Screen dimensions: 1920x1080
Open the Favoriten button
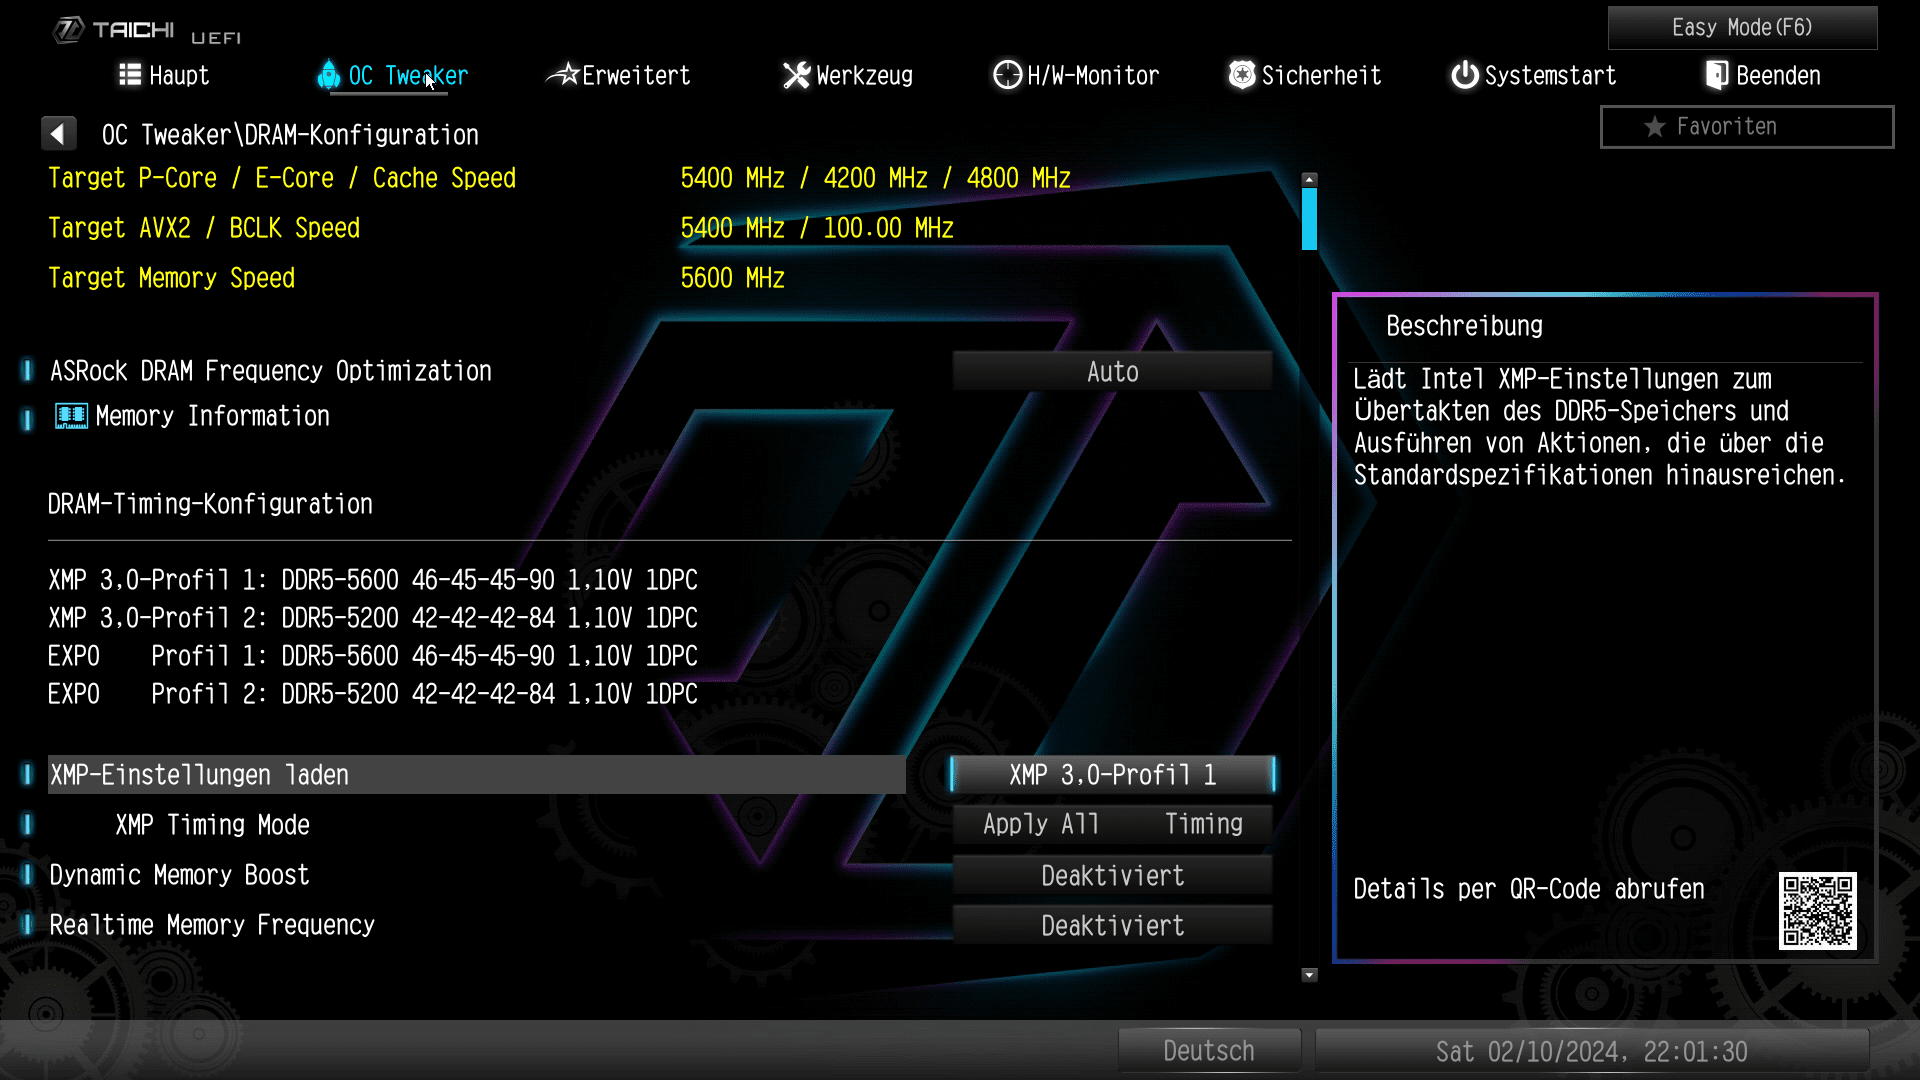click(x=1746, y=127)
